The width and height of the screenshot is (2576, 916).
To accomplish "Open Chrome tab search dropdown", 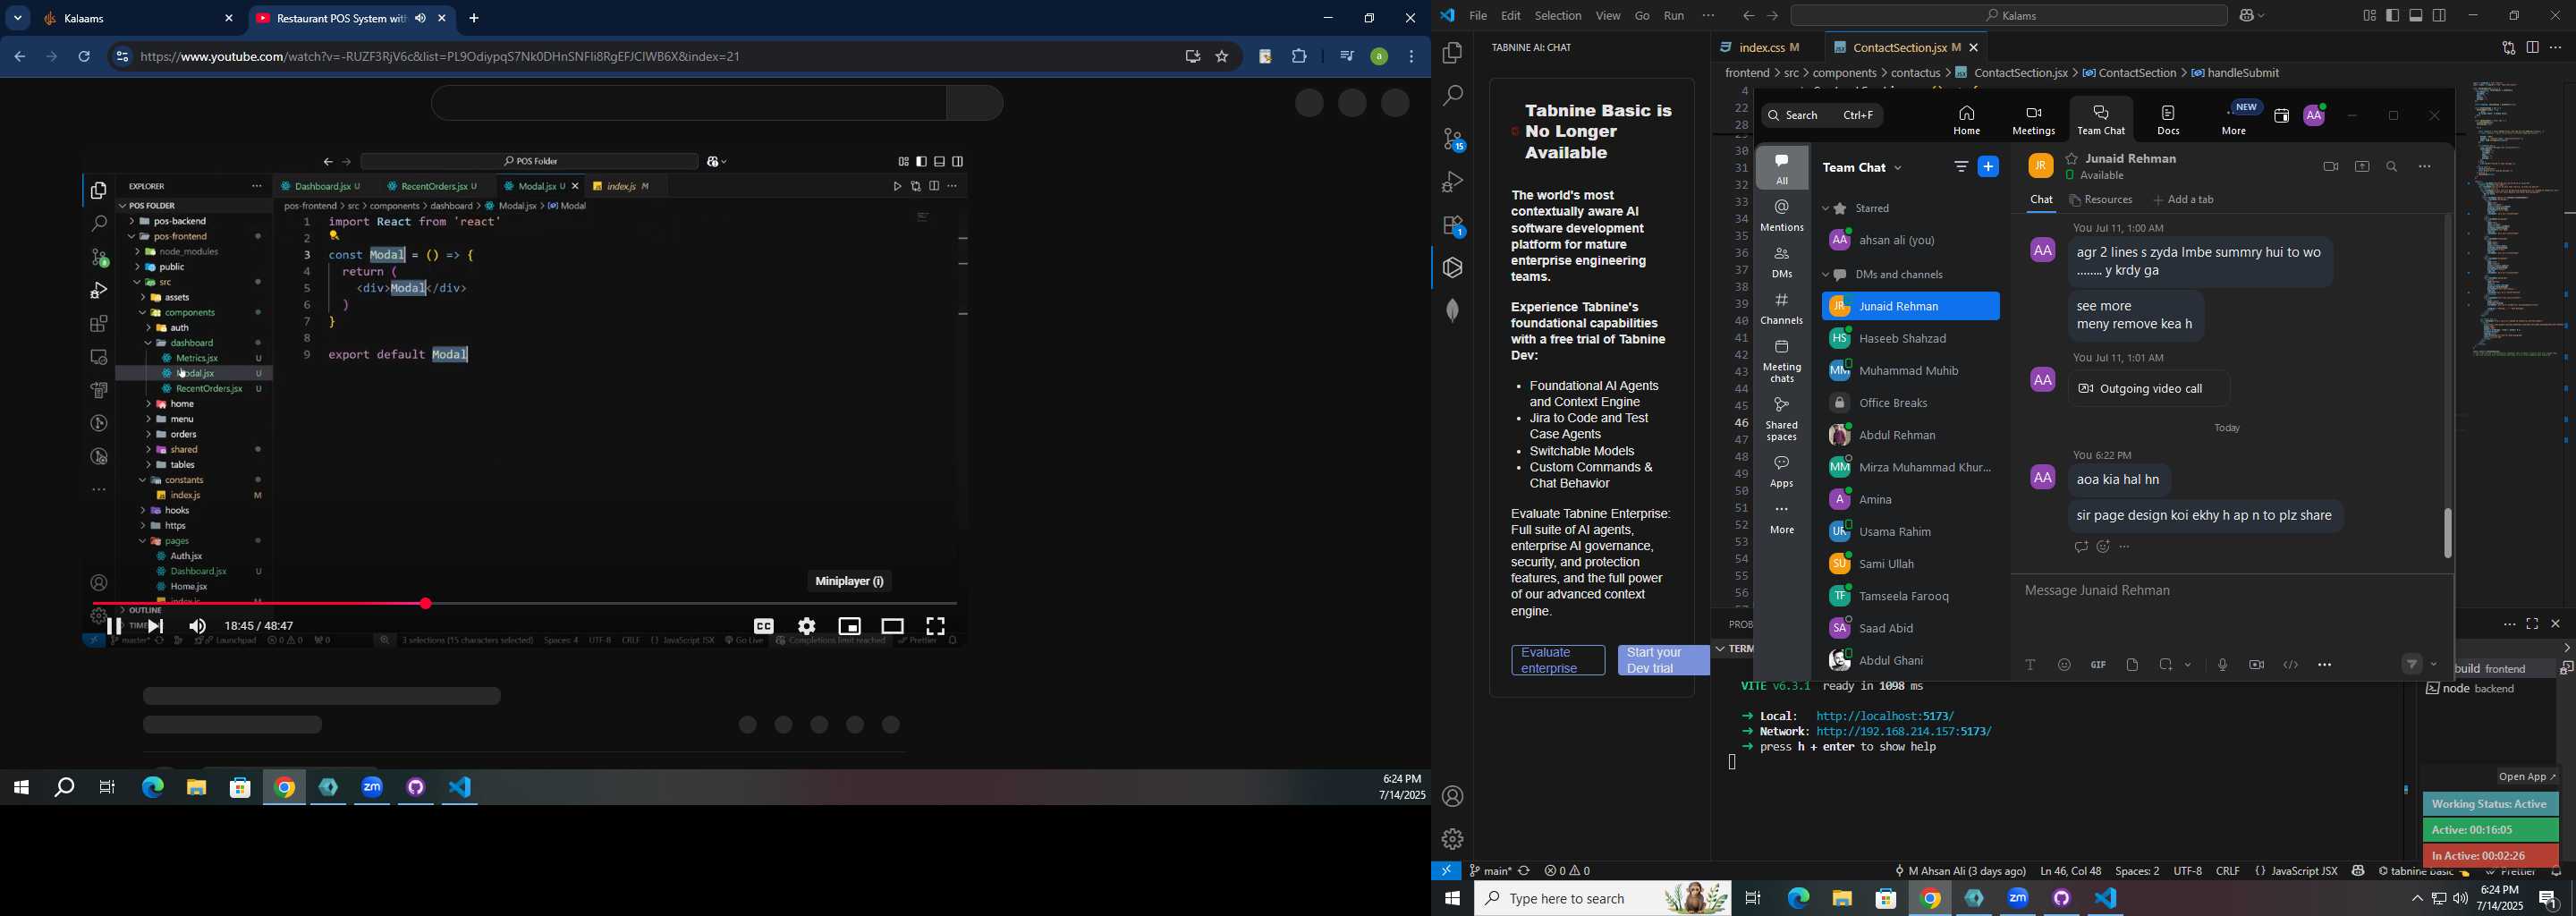I will click(17, 18).
